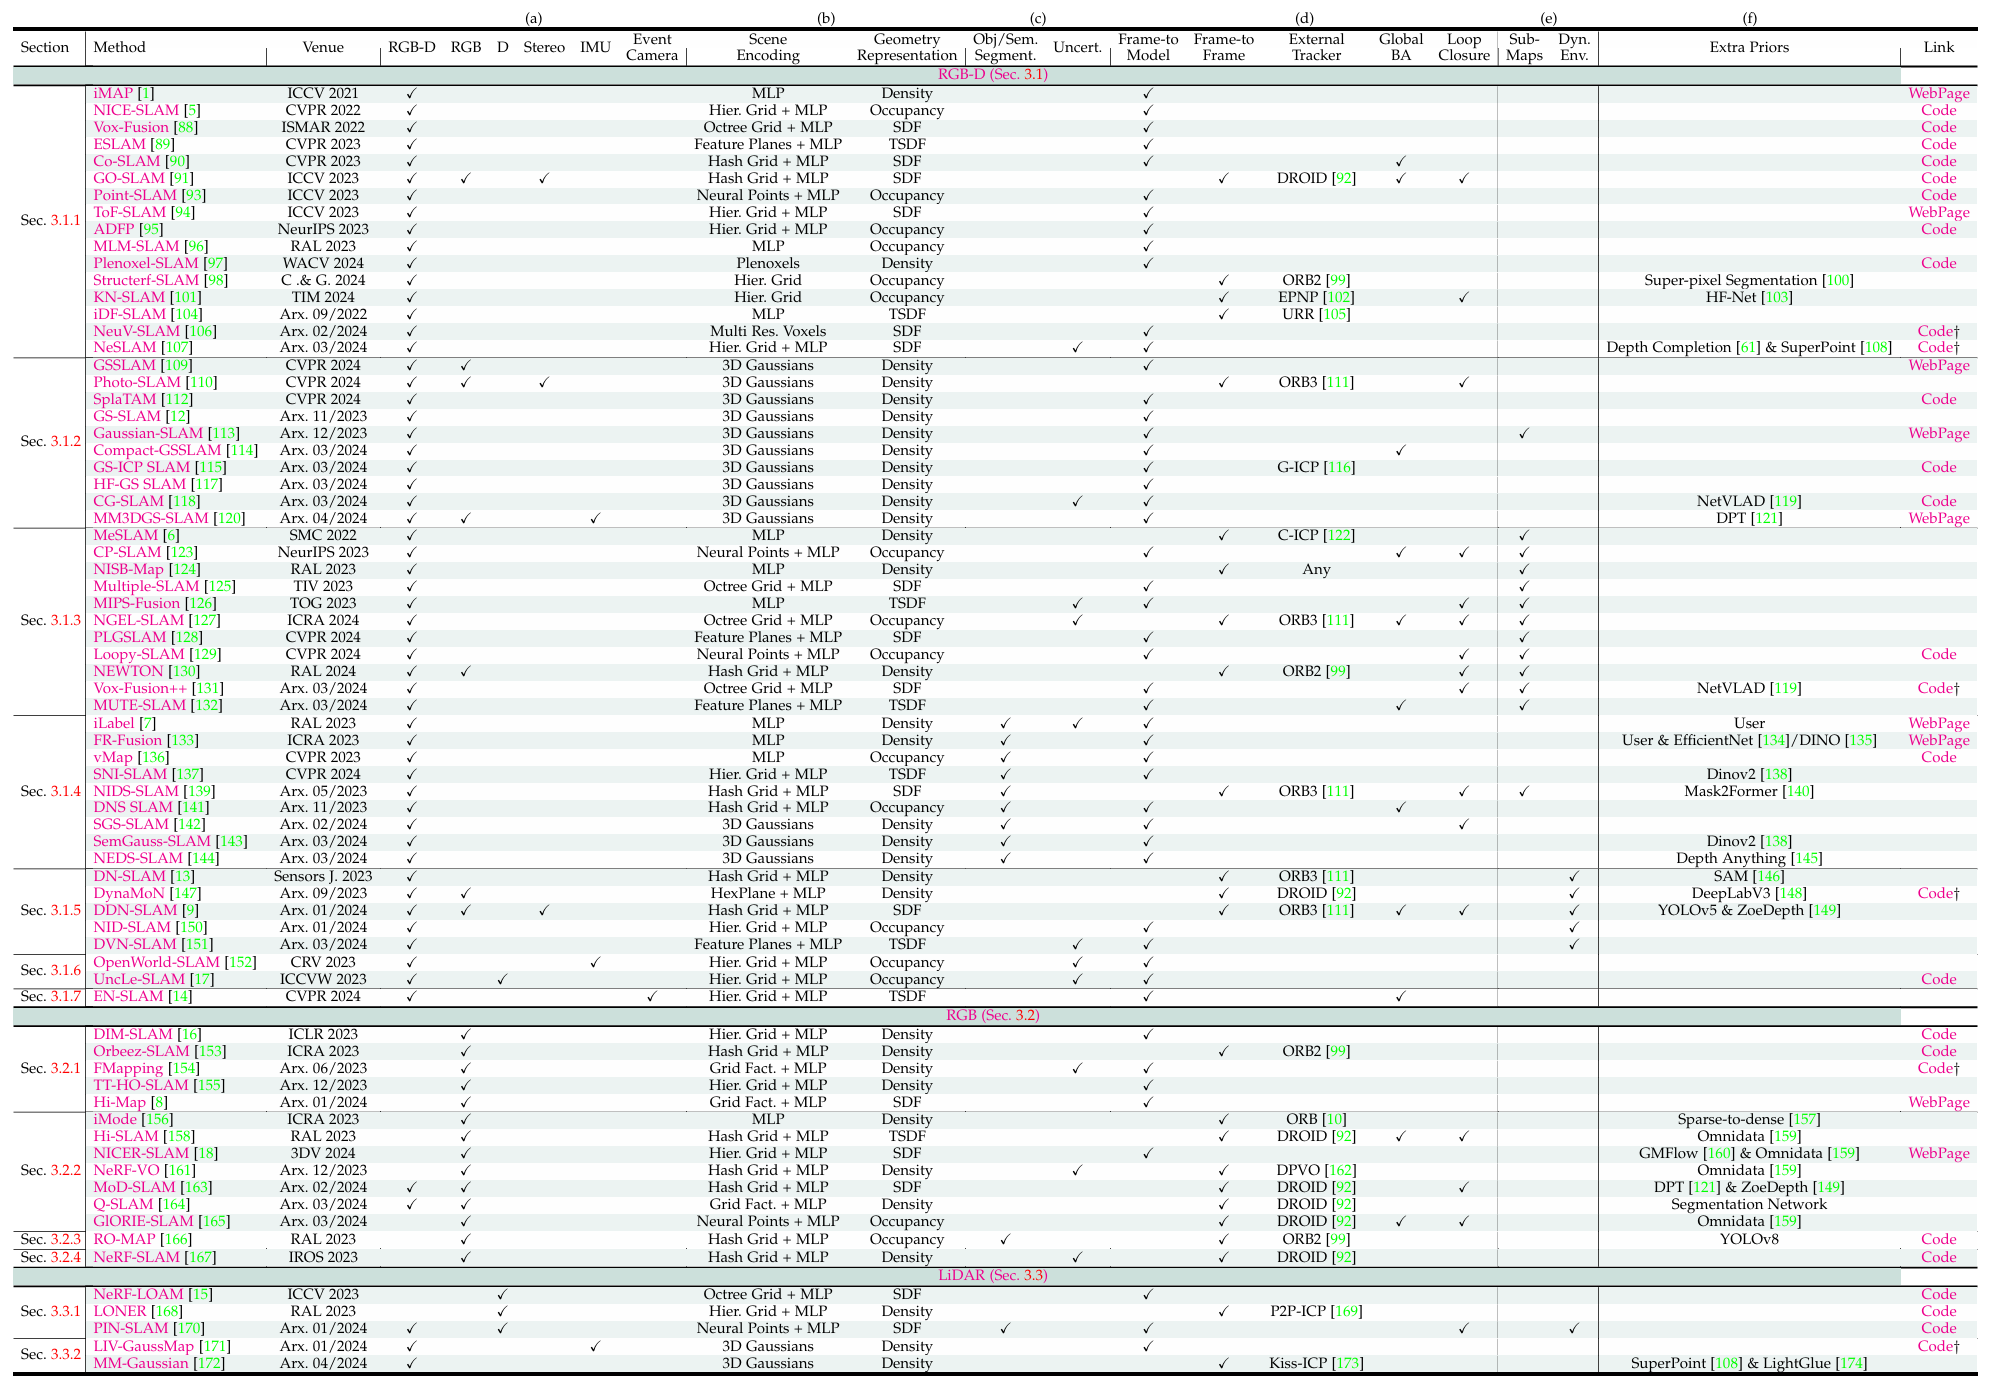Open the Code link for ESLAM
This screenshot has width=1994, height=1384.
coord(1938,144)
